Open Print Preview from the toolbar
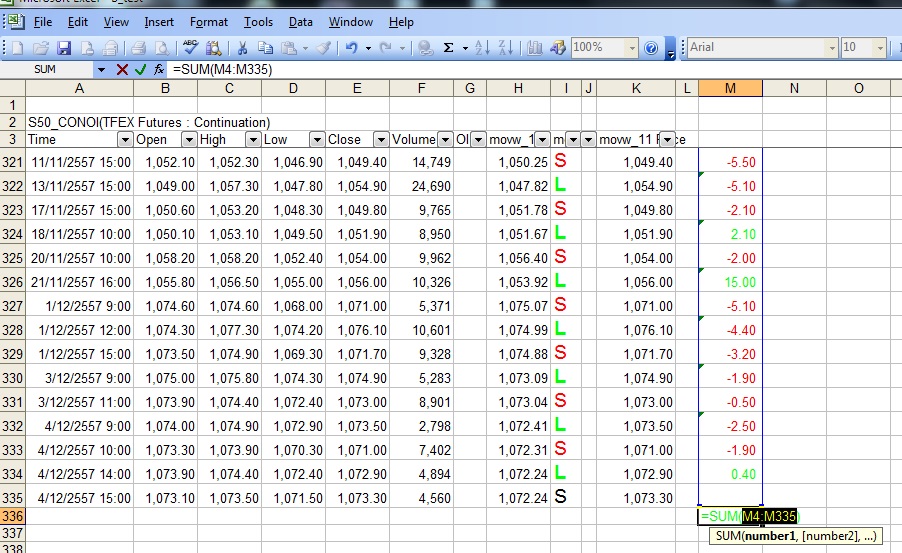902x553 pixels. (x=163, y=48)
